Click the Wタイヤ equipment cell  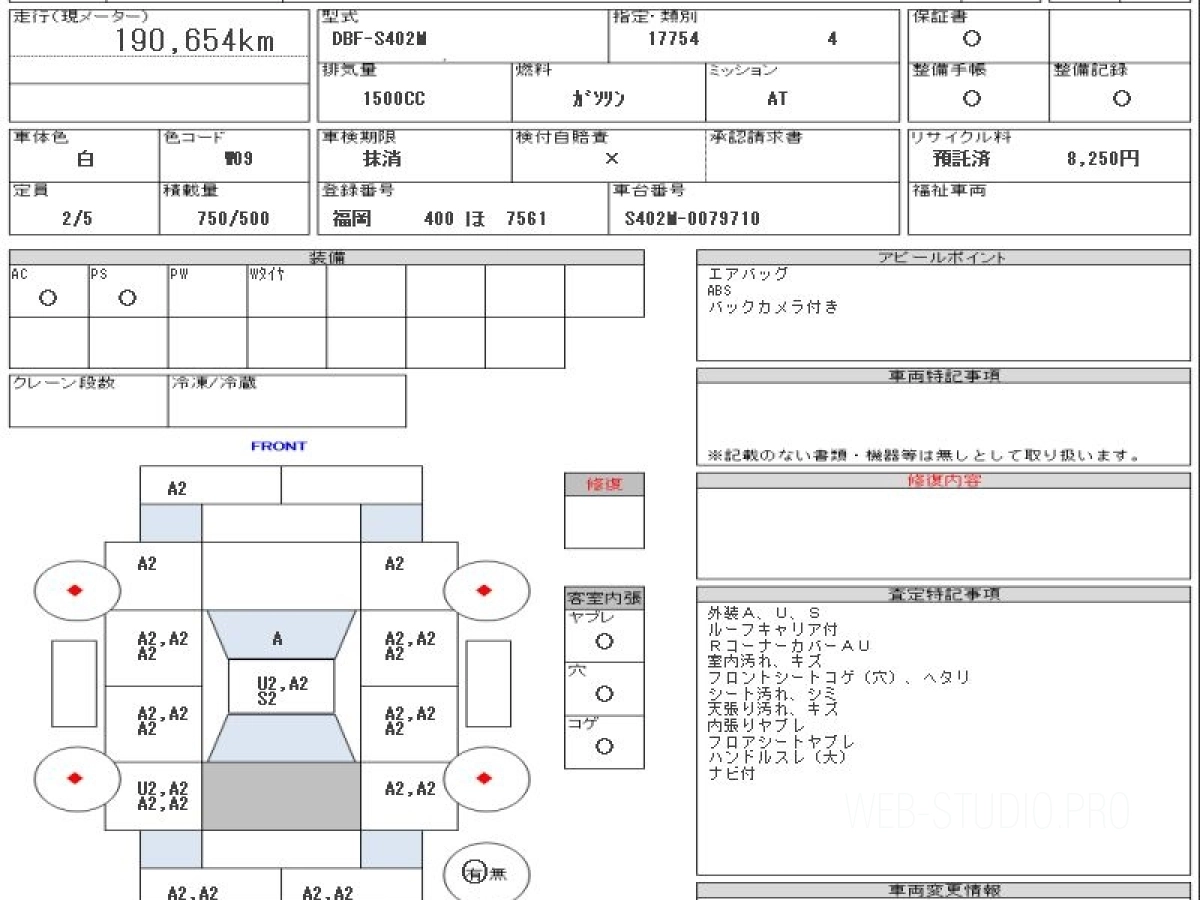click(x=287, y=291)
